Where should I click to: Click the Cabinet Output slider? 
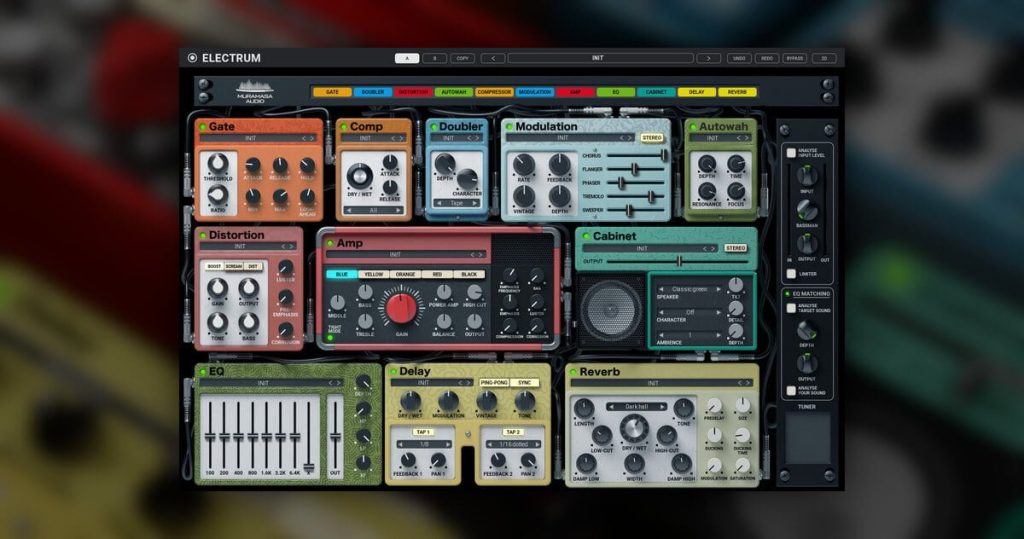click(x=678, y=261)
